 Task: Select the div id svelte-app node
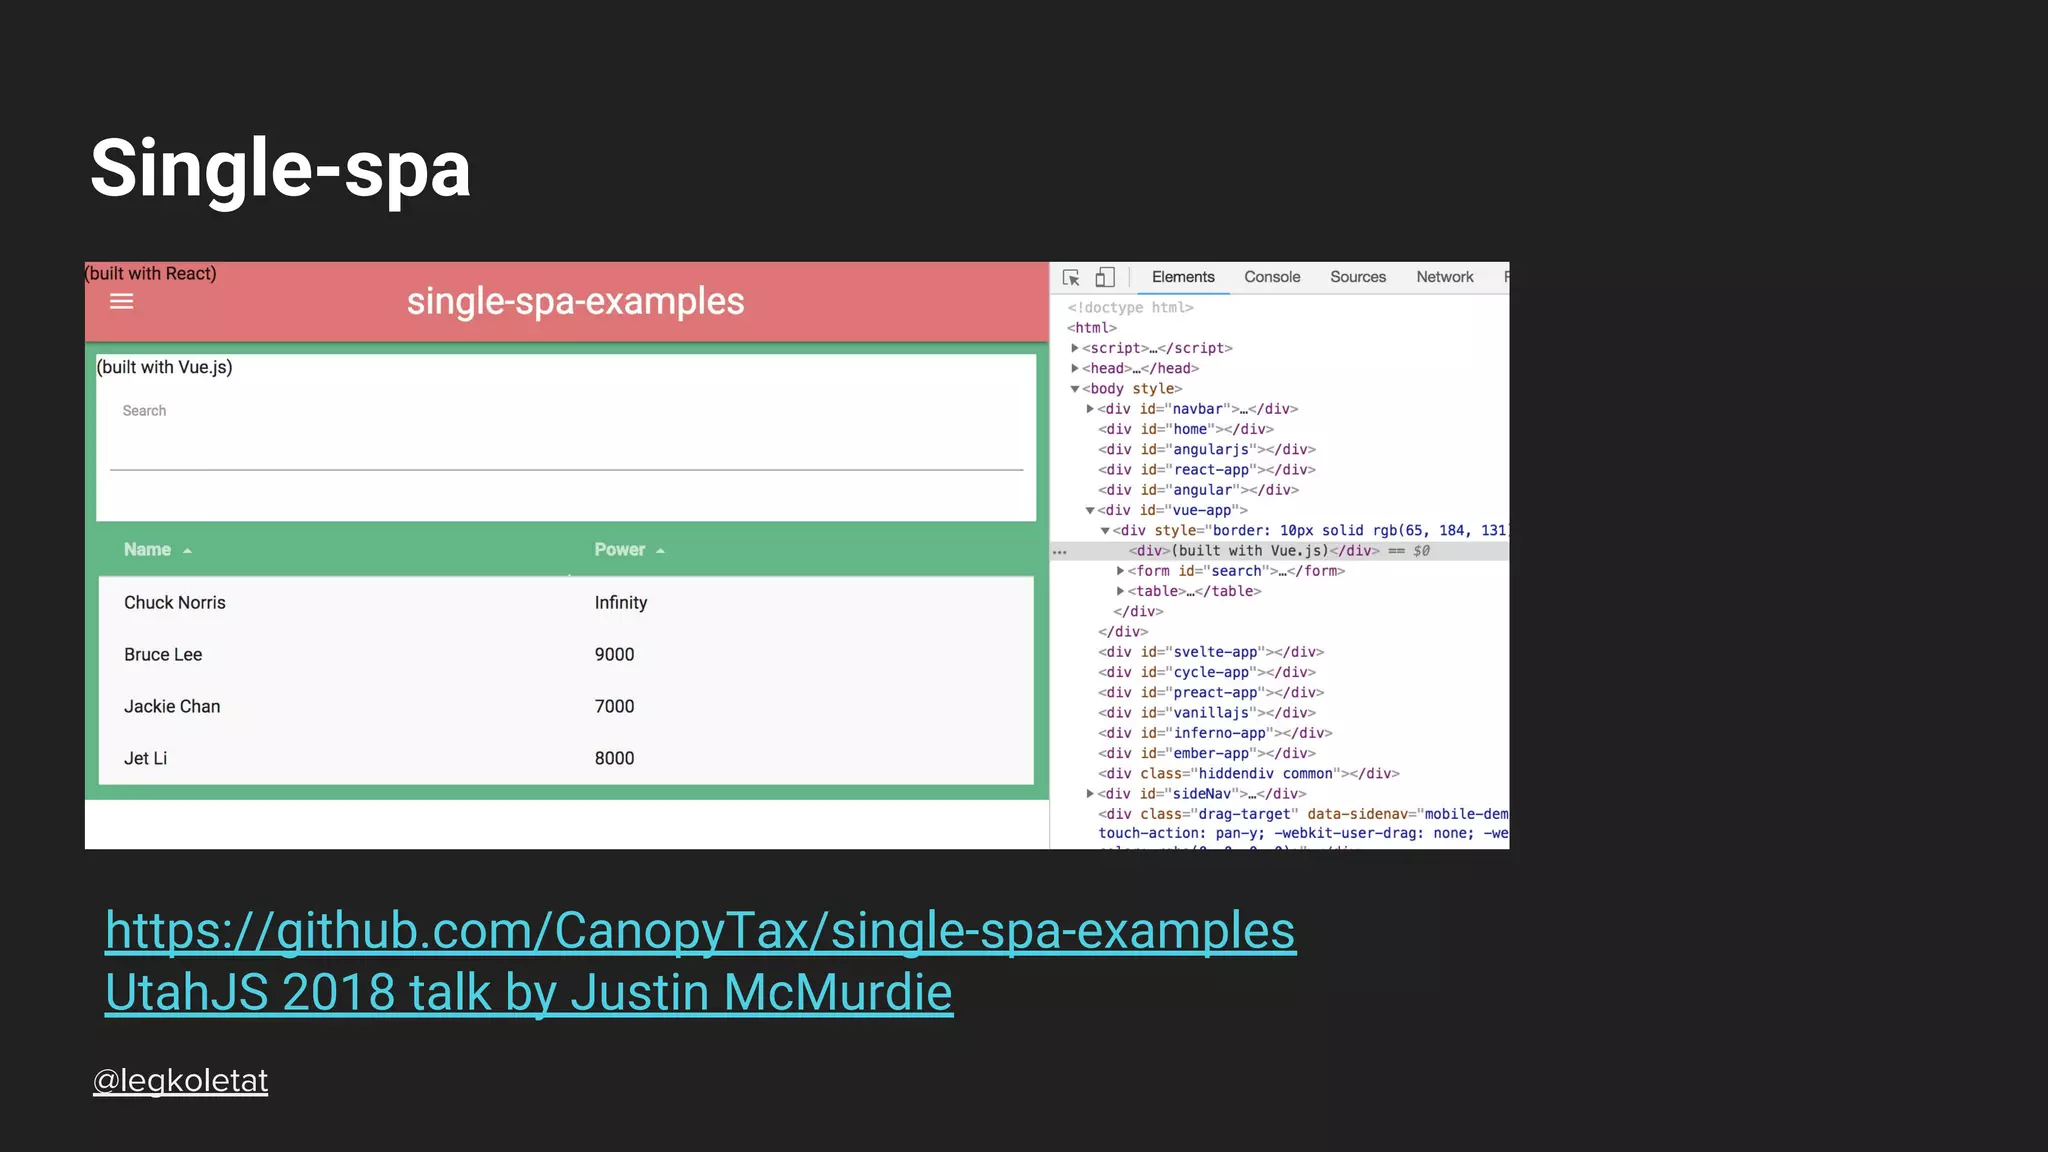(x=1211, y=652)
